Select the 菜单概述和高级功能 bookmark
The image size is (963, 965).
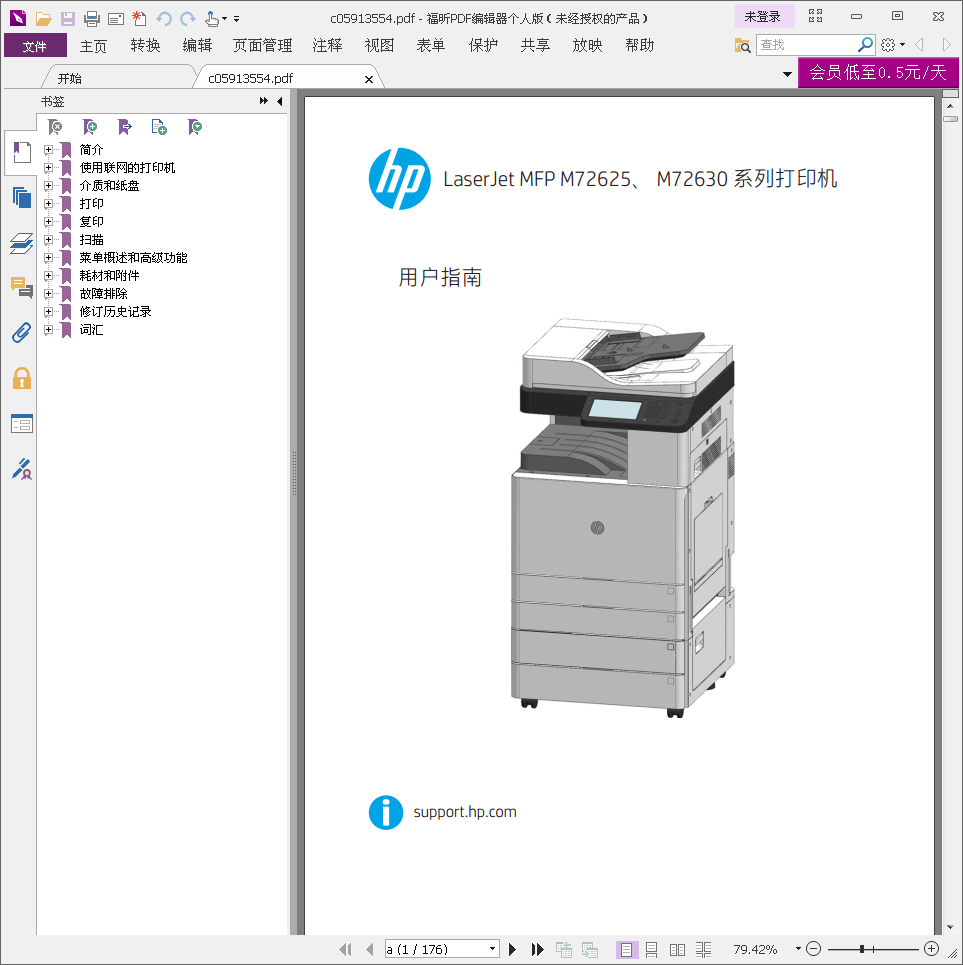(x=134, y=258)
